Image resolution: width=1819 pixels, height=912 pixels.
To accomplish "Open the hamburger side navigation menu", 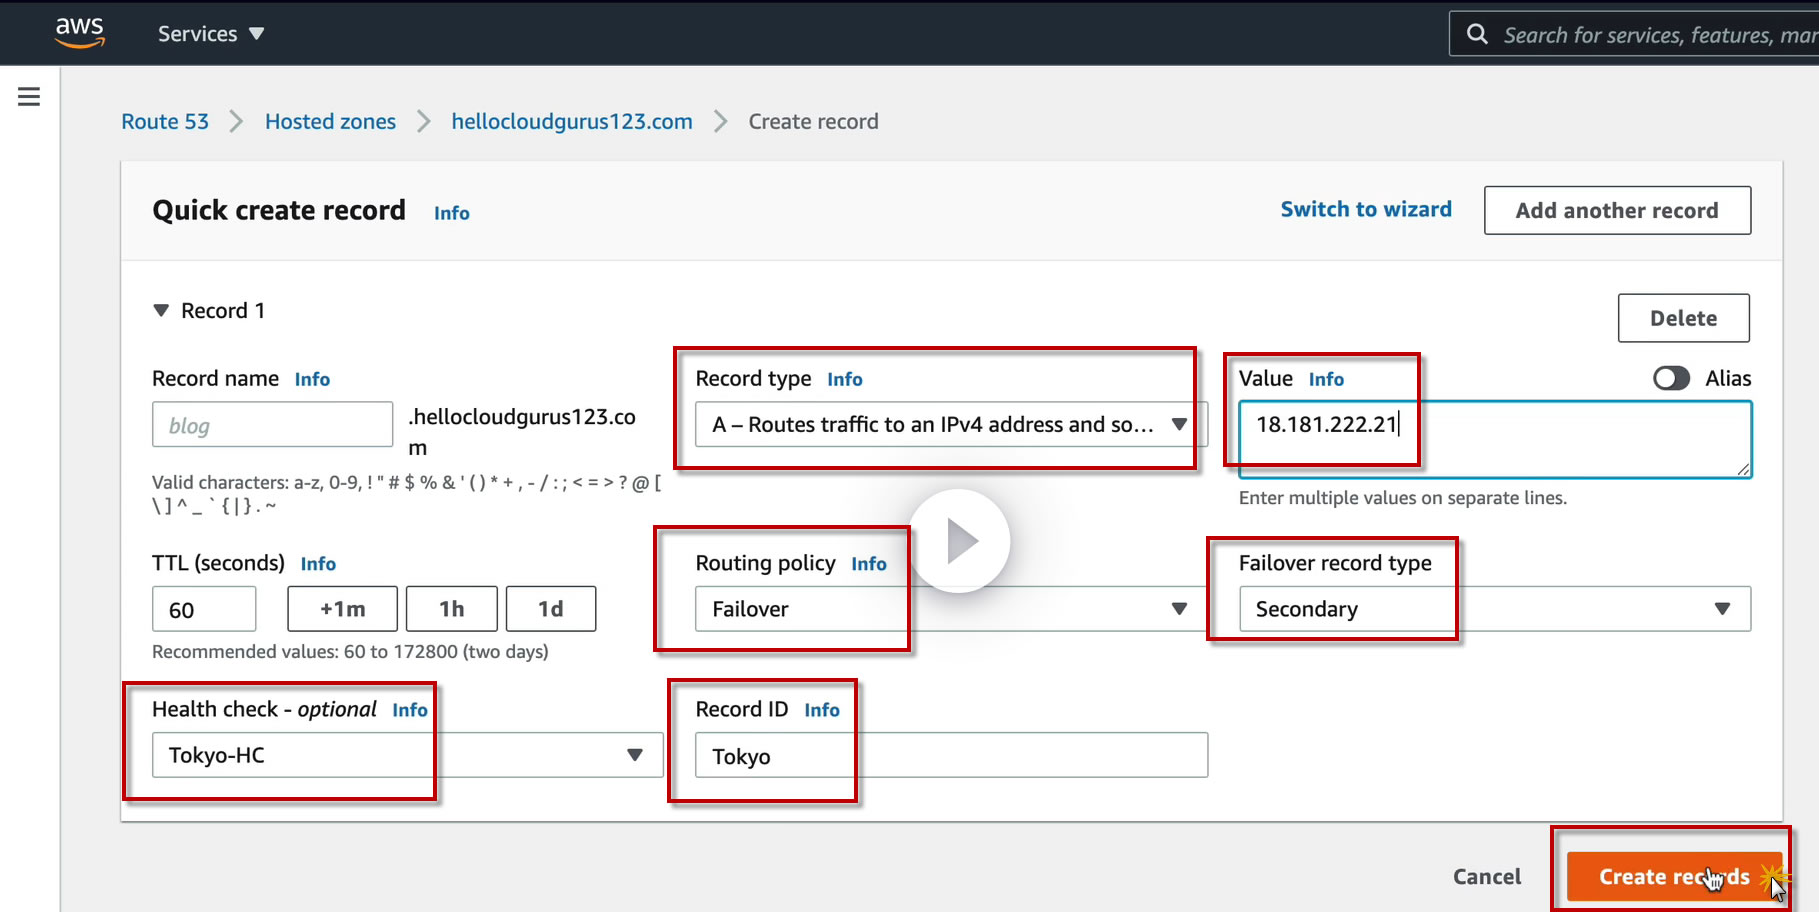I will 29,97.
